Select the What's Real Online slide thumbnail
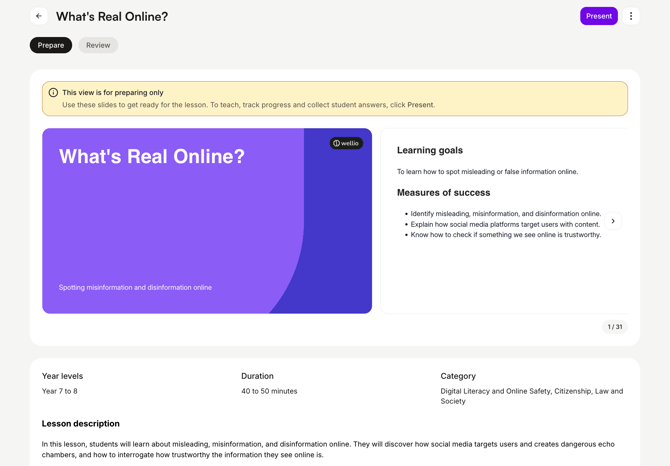Image resolution: width=670 pixels, height=466 pixels. click(x=207, y=221)
